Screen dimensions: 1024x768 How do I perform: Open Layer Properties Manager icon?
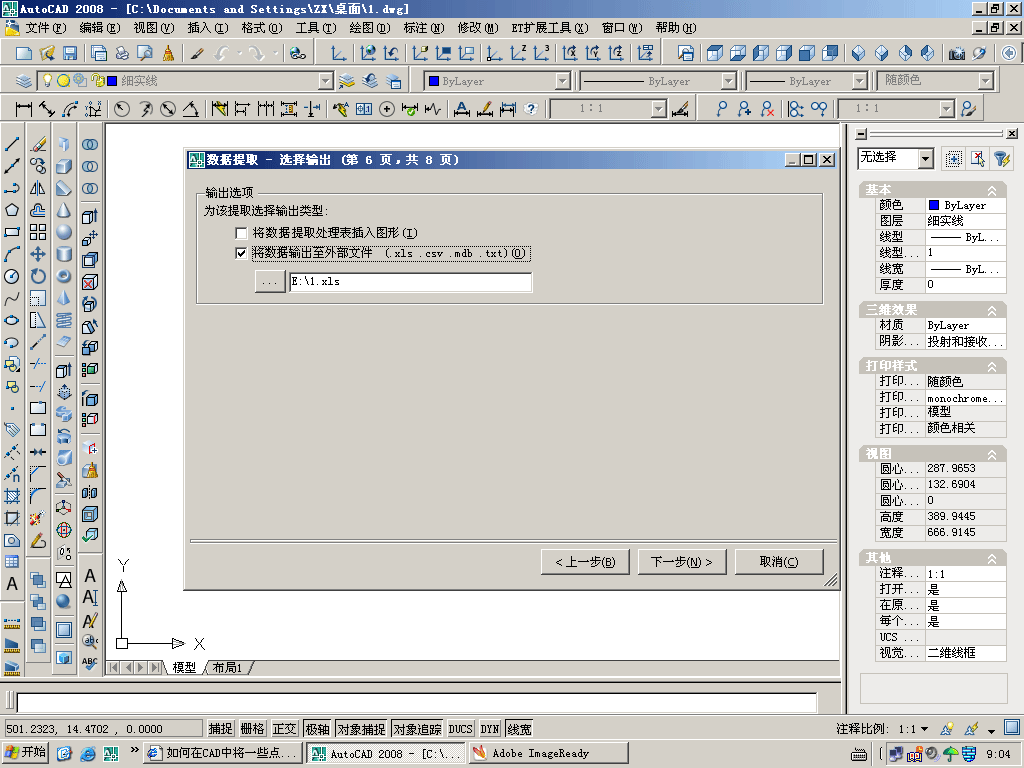click(24, 81)
